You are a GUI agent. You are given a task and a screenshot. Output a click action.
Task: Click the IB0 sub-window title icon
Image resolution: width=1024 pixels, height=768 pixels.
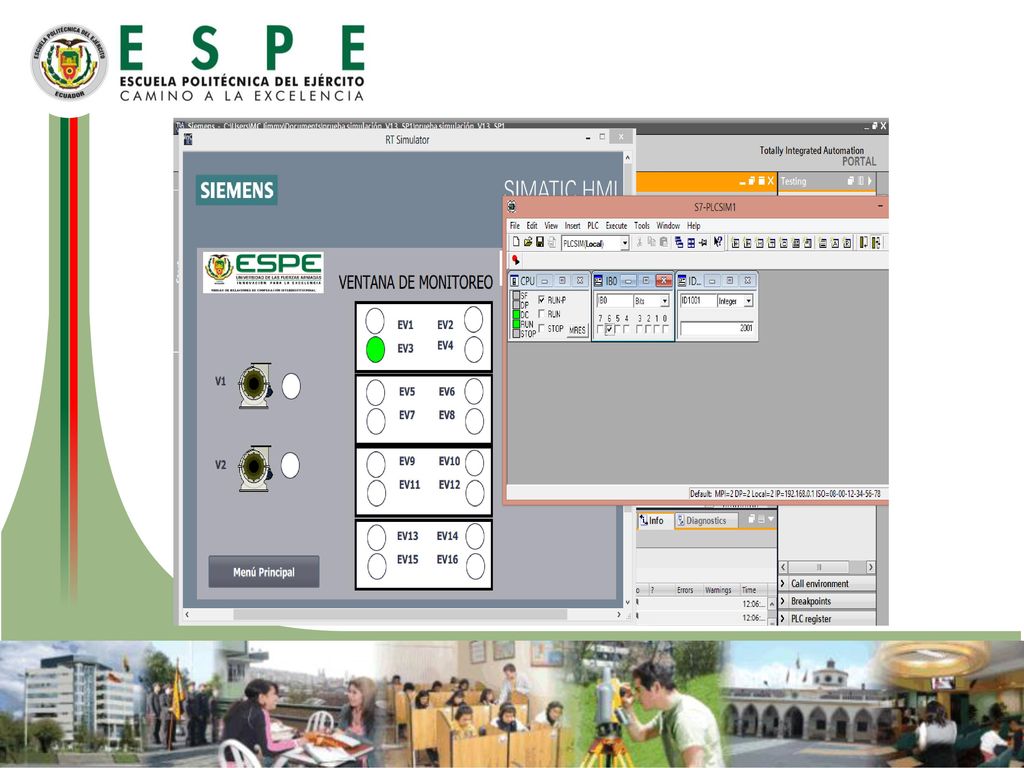(598, 281)
